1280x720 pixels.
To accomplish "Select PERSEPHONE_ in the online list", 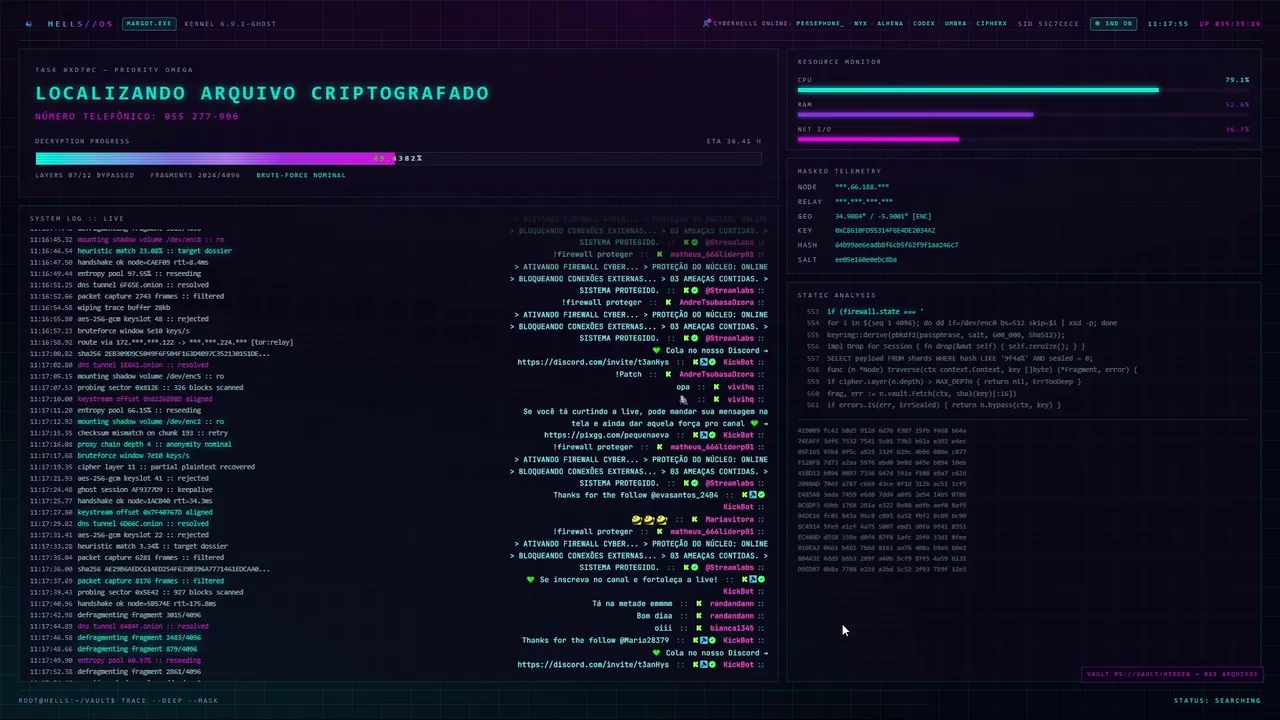I will coord(820,23).
